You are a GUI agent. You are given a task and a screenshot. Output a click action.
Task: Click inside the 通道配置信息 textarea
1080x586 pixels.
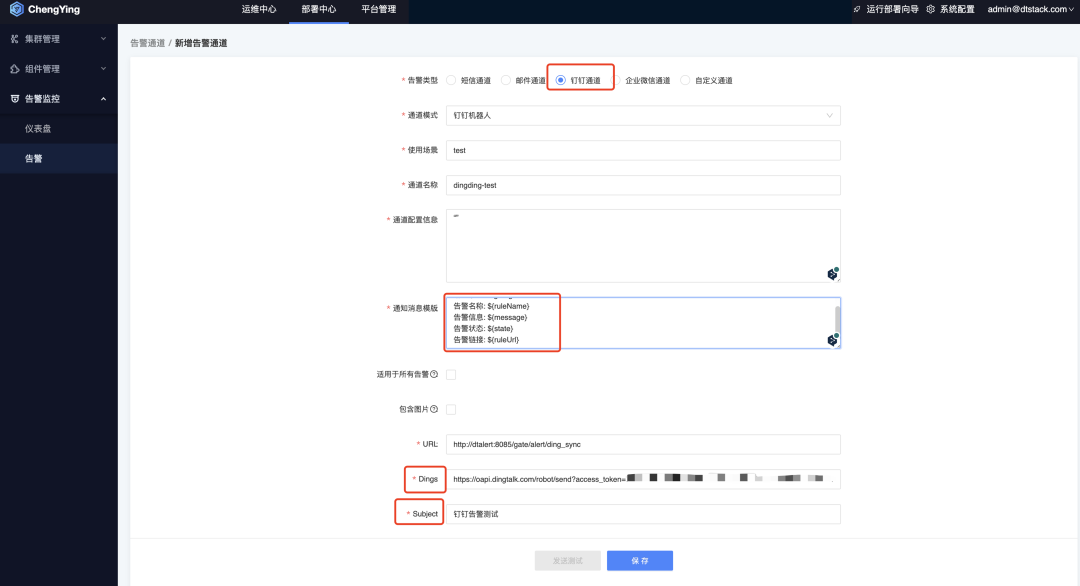pyautogui.click(x=643, y=246)
